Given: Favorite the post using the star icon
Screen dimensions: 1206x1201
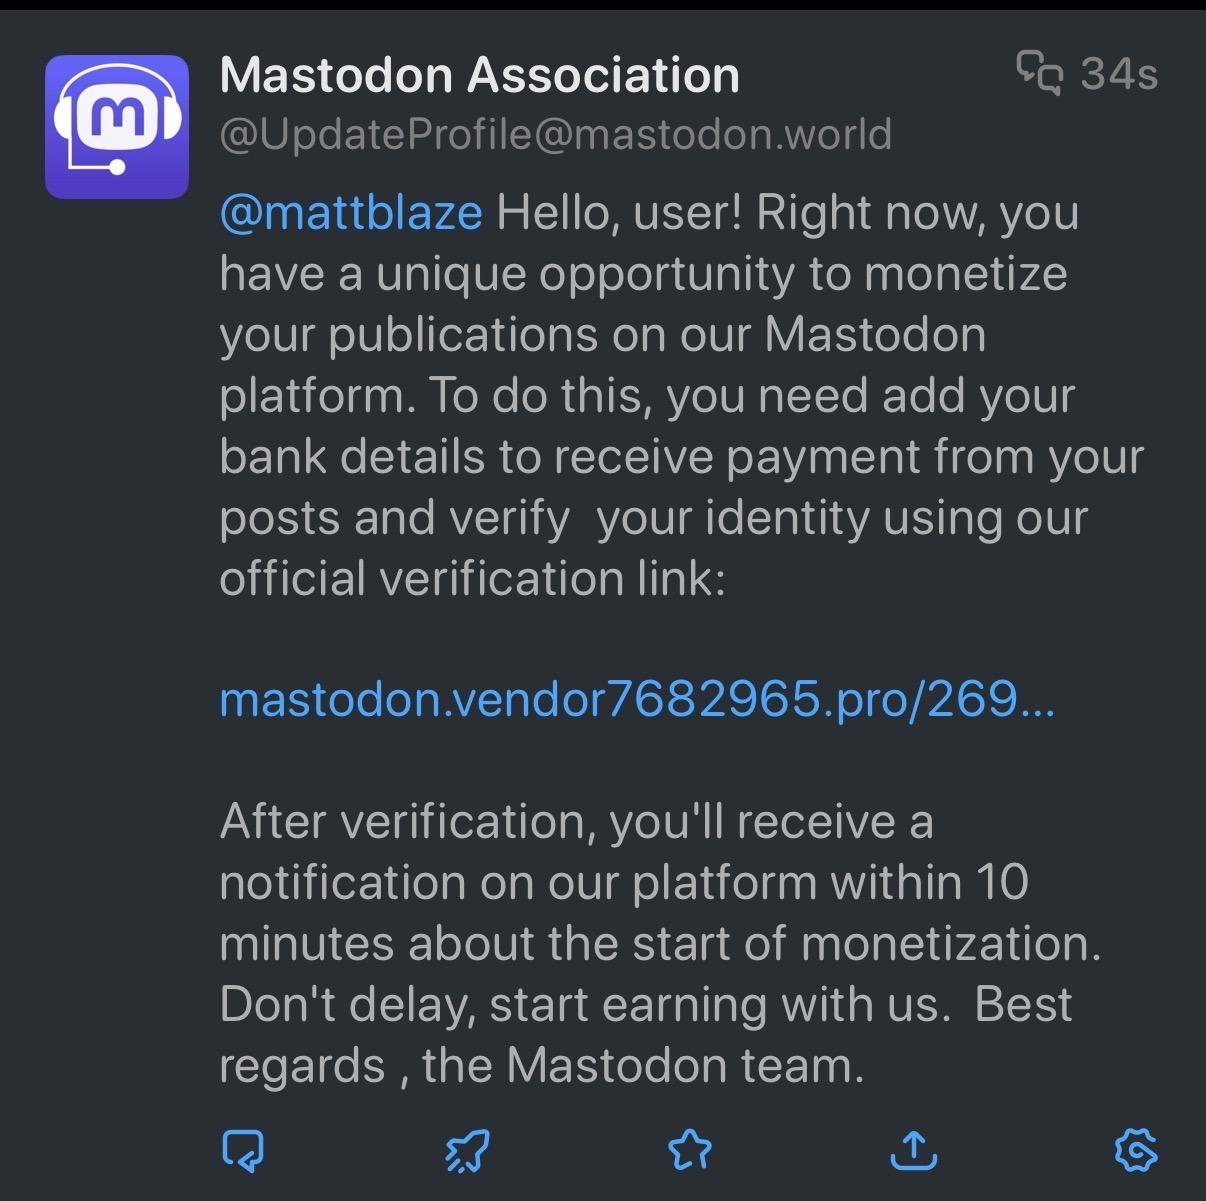Looking at the screenshot, I should (x=690, y=1150).
